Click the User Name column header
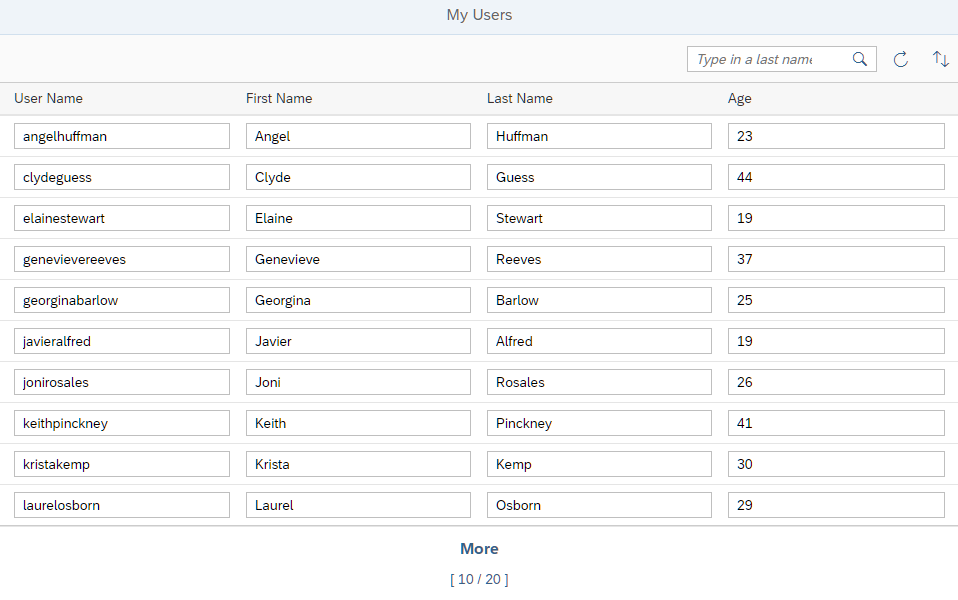 pyautogui.click(x=48, y=98)
